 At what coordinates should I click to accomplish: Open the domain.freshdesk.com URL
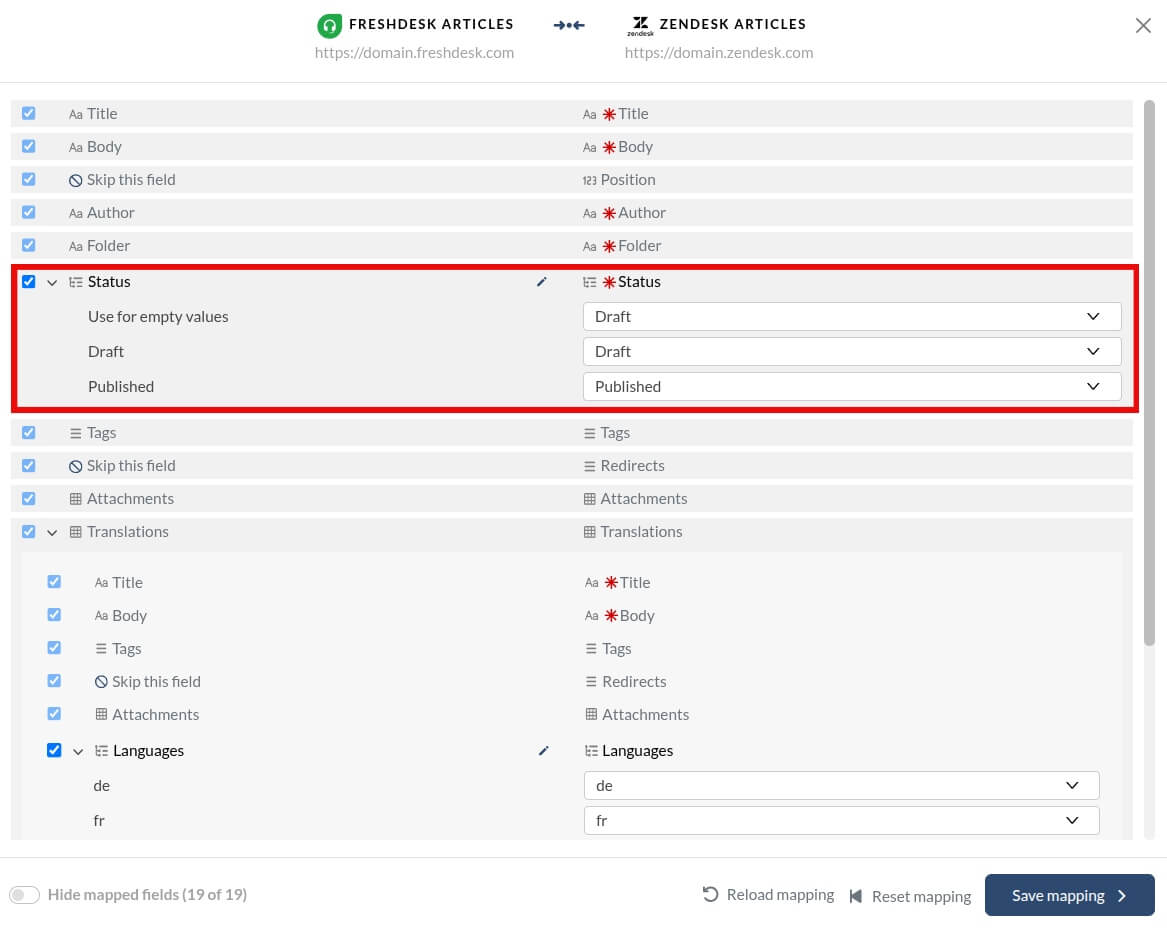(414, 53)
